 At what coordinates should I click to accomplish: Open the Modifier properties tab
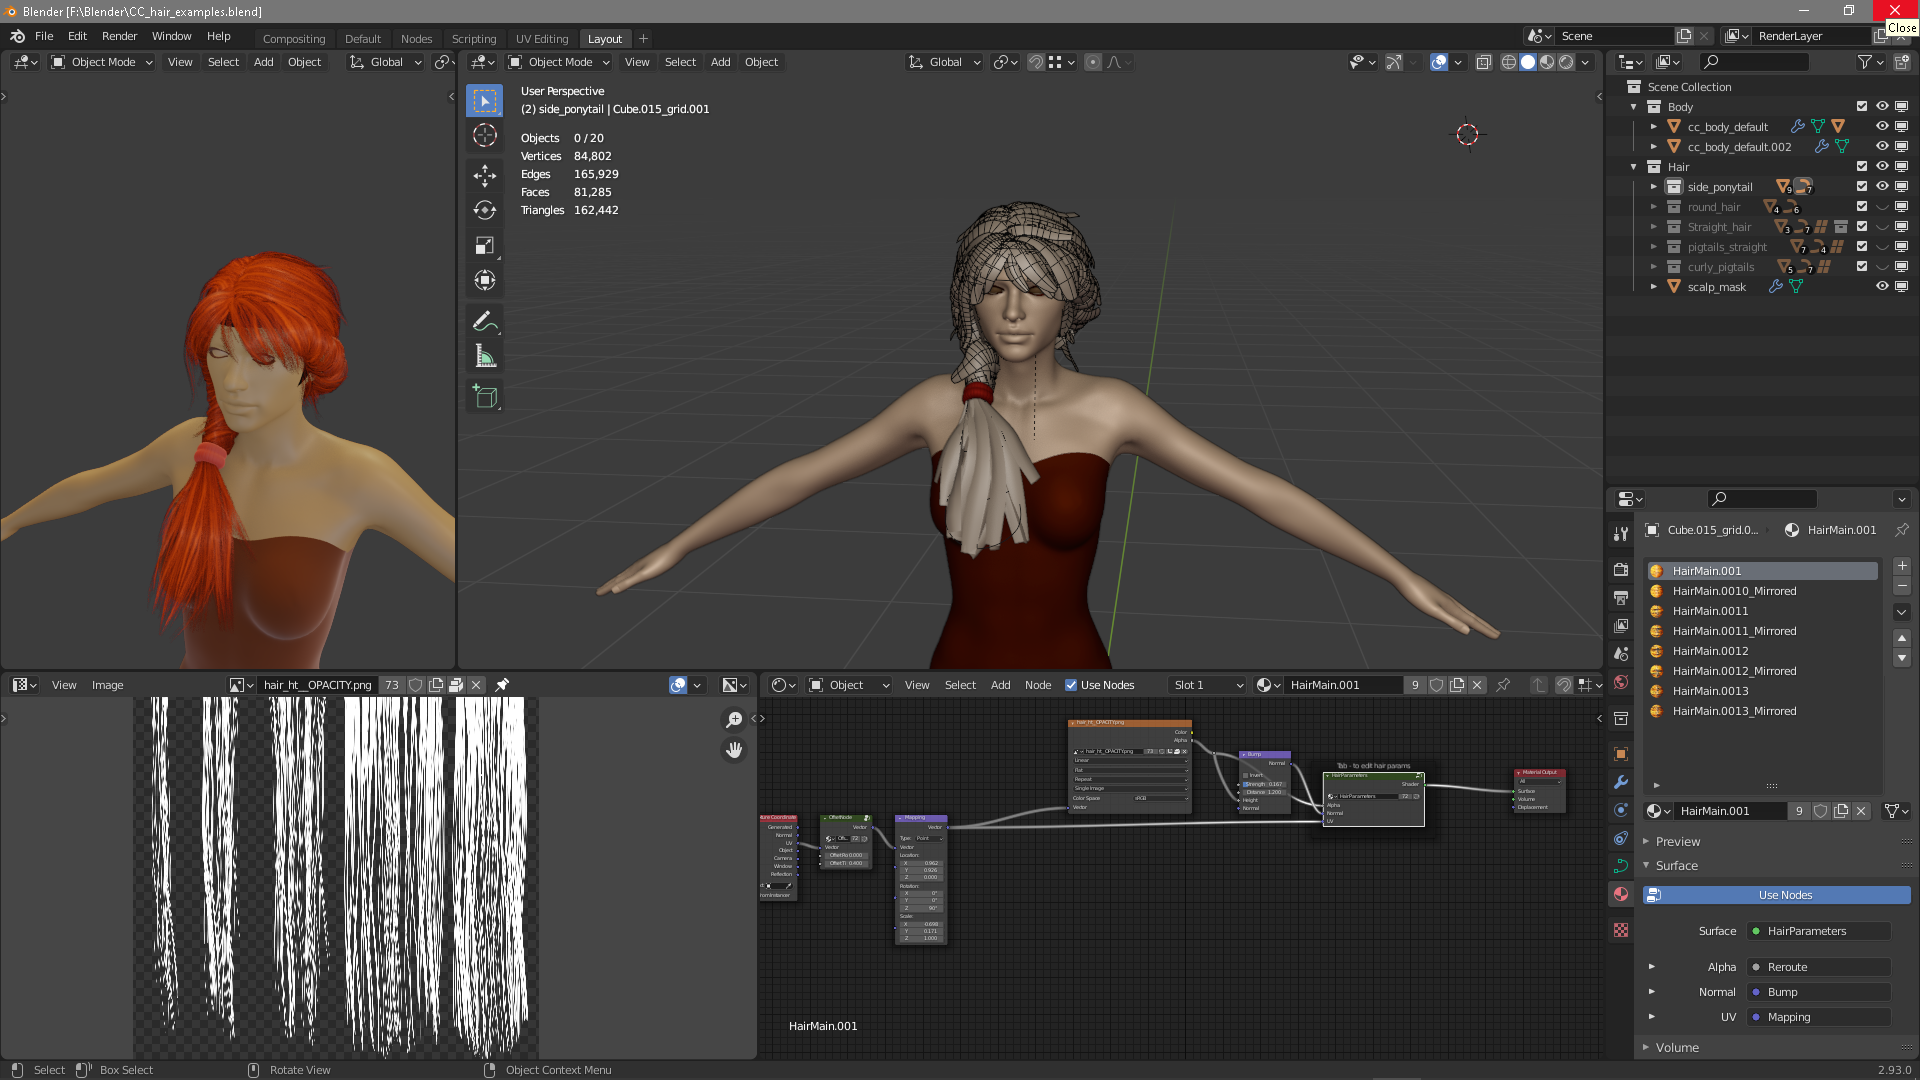click(1621, 782)
